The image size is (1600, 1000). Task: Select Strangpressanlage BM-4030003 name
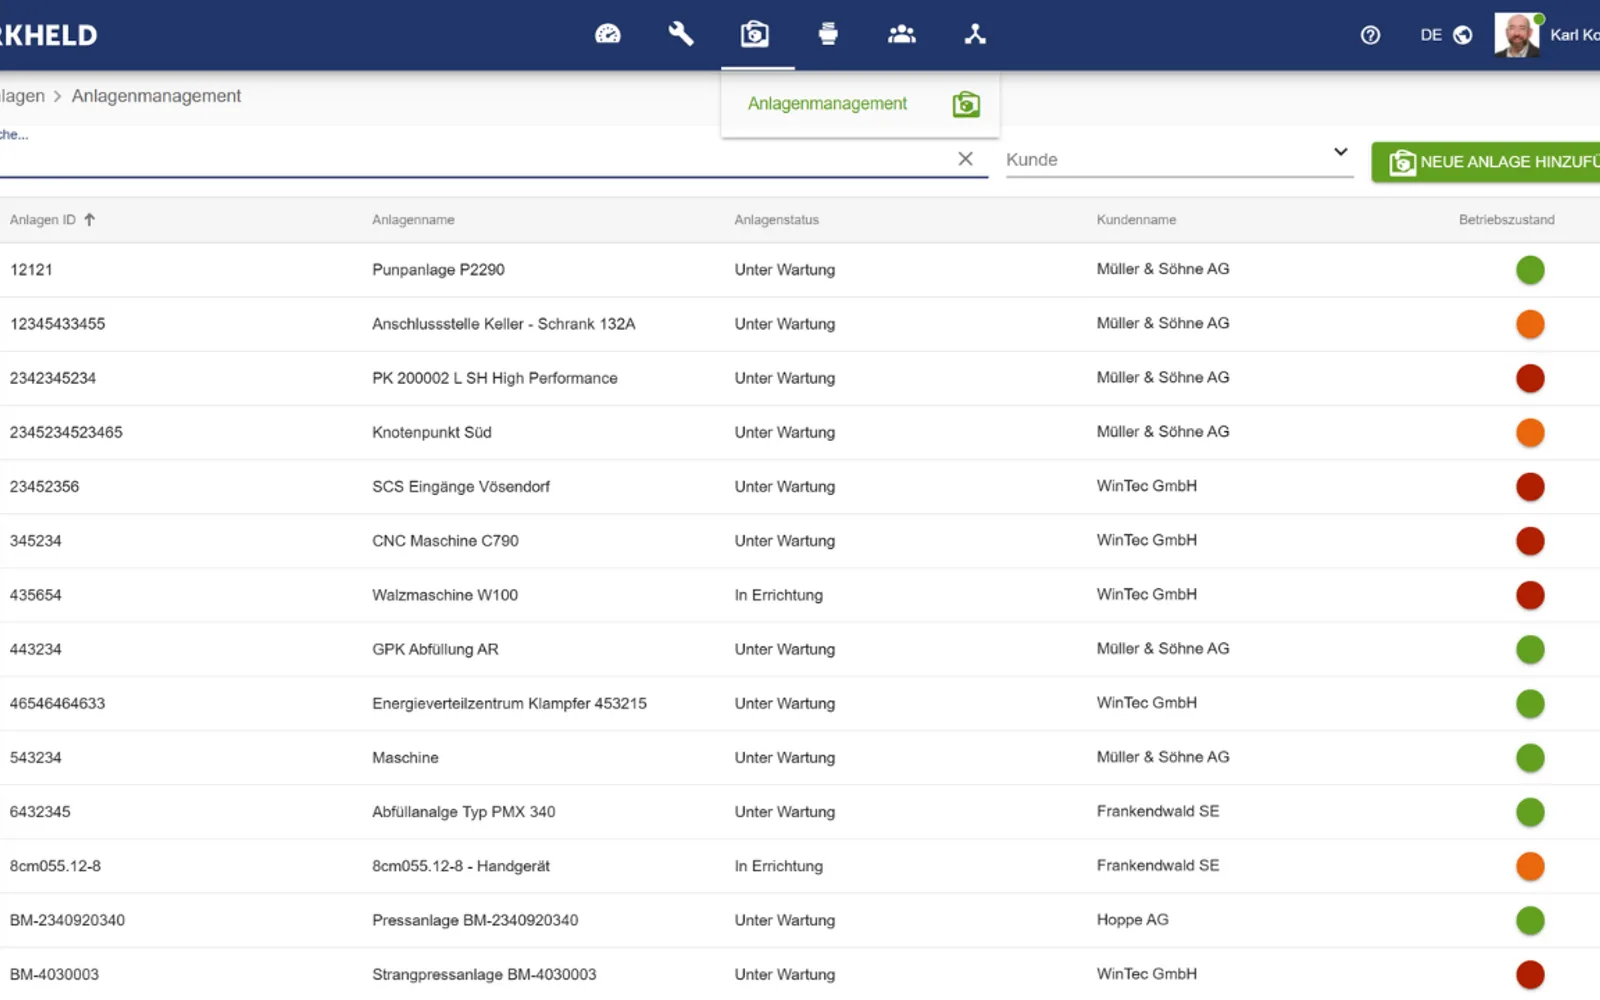[x=484, y=975]
